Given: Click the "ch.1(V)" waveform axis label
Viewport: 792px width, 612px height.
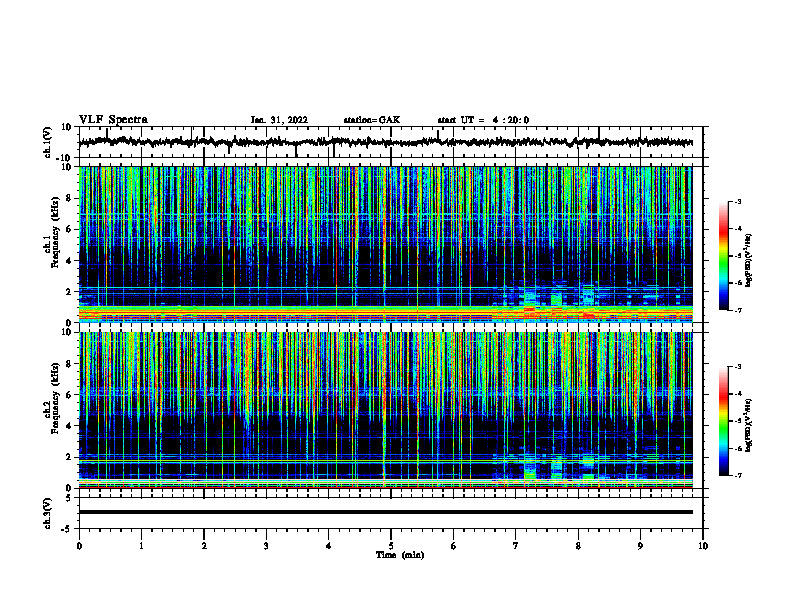Looking at the screenshot, I should (x=48, y=142).
